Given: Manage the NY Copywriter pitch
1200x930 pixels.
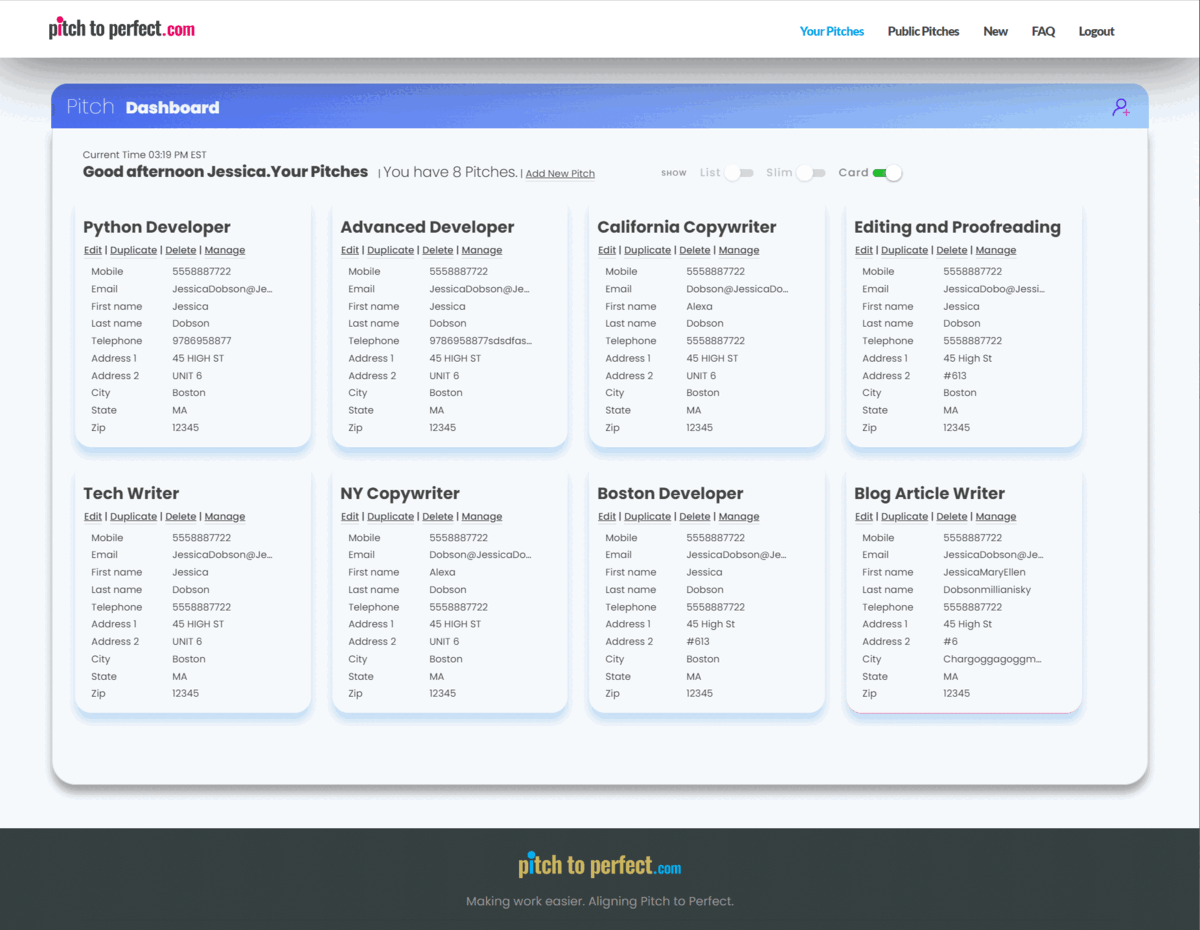Looking at the screenshot, I should [x=481, y=517].
